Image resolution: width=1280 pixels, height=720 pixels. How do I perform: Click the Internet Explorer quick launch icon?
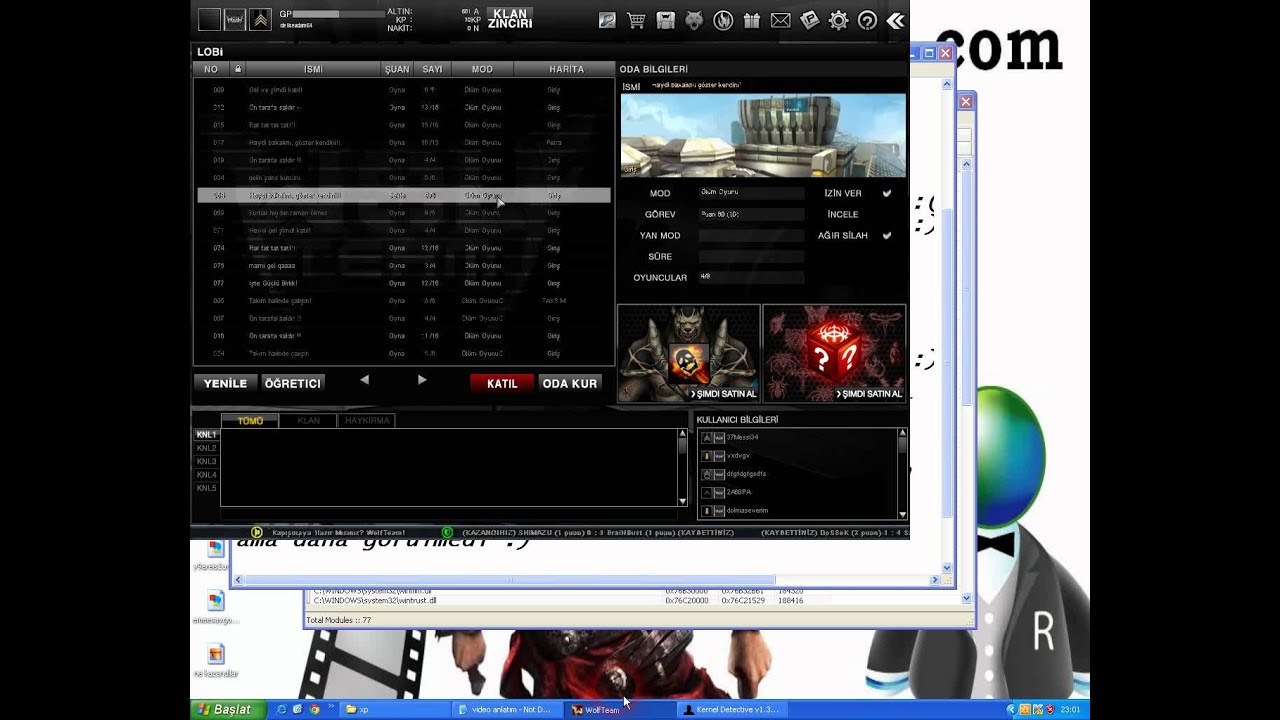click(x=282, y=709)
